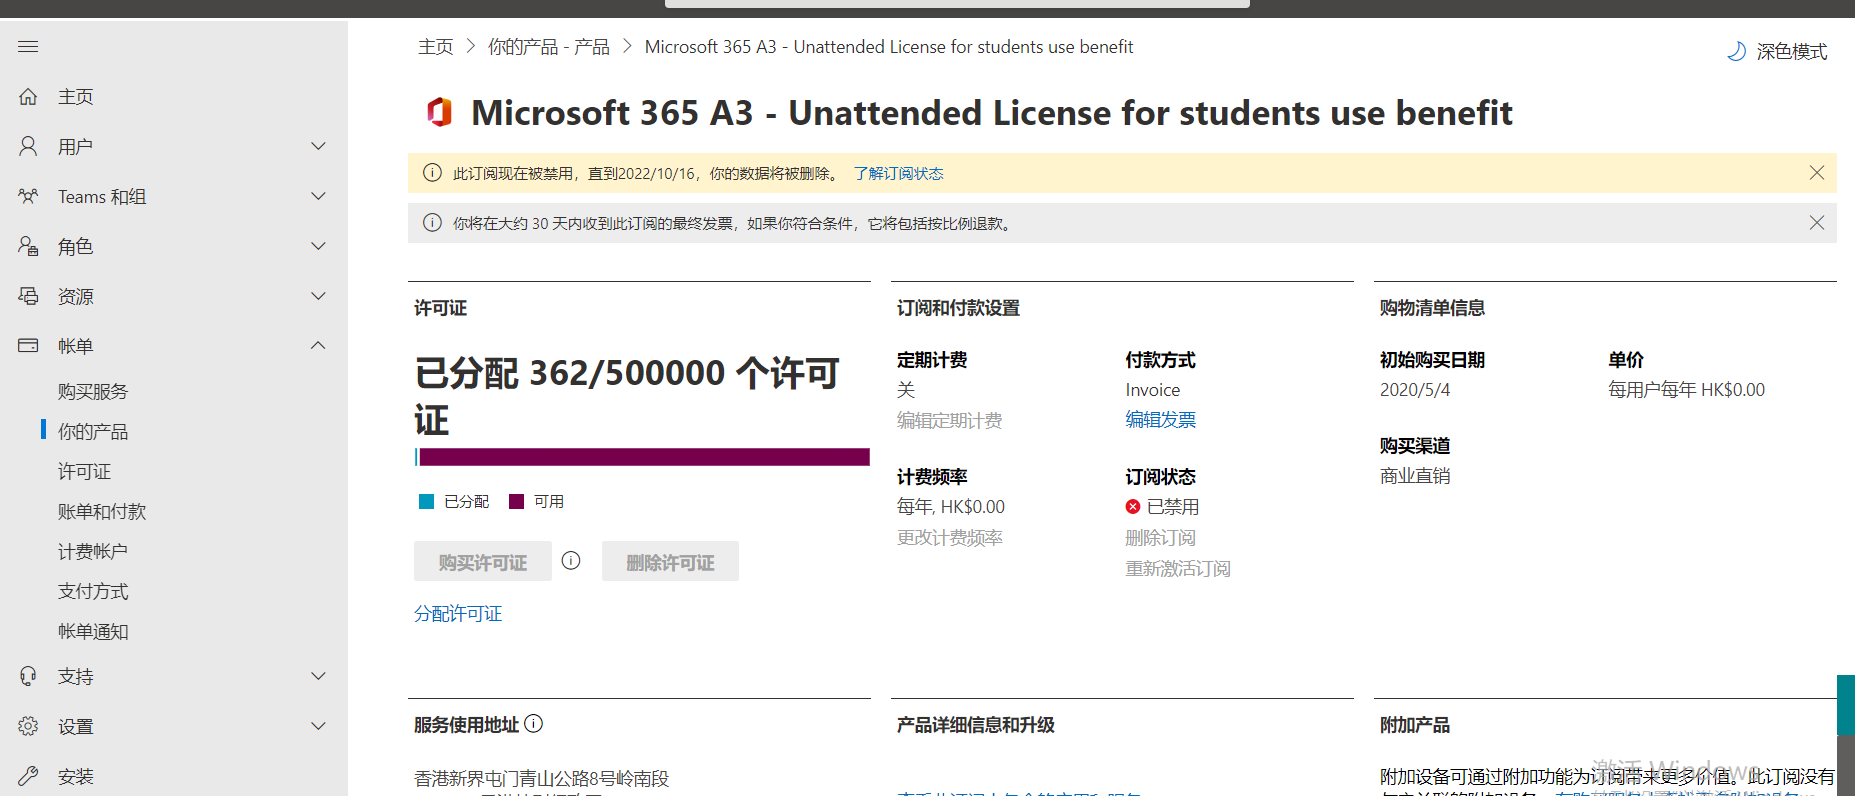Dismiss the gray final invoice banner
1855x796 pixels.
click(x=1817, y=223)
